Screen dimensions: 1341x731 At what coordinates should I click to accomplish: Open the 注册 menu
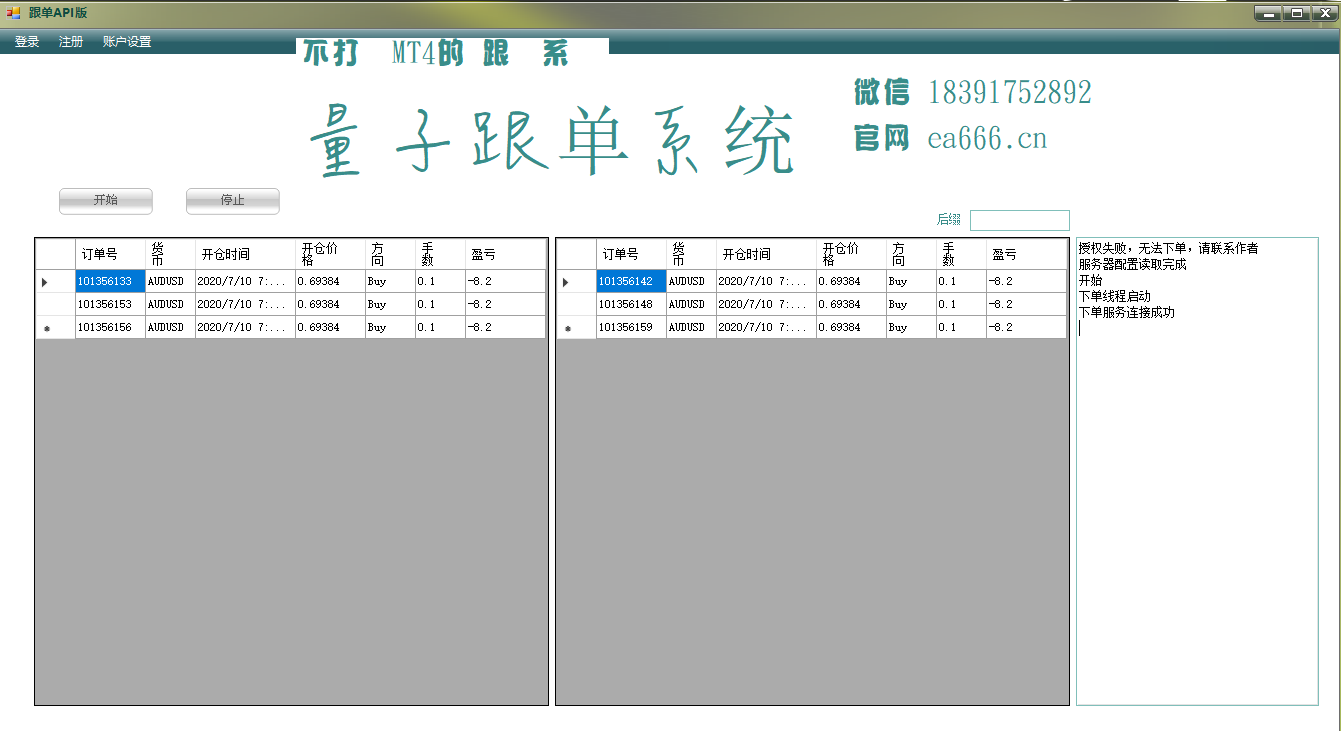click(x=71, y=42)
